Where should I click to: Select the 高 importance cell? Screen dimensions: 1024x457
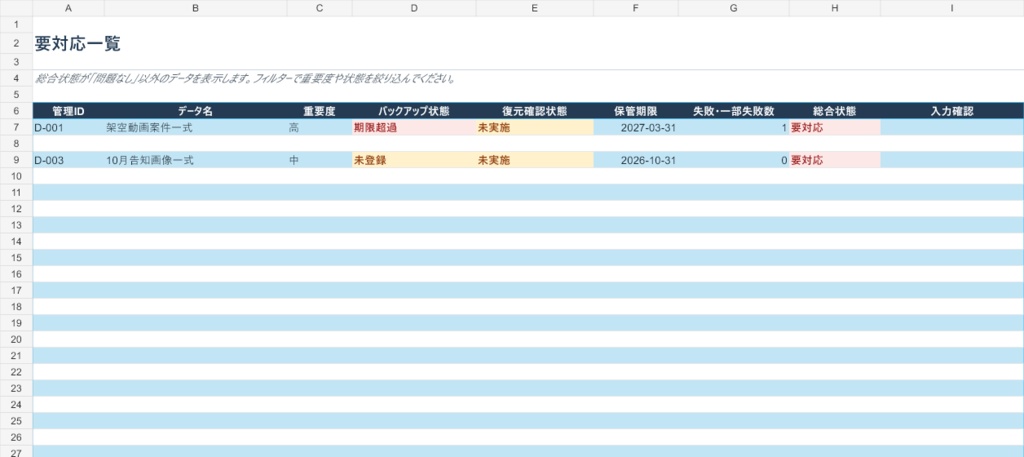coord(319,127)
